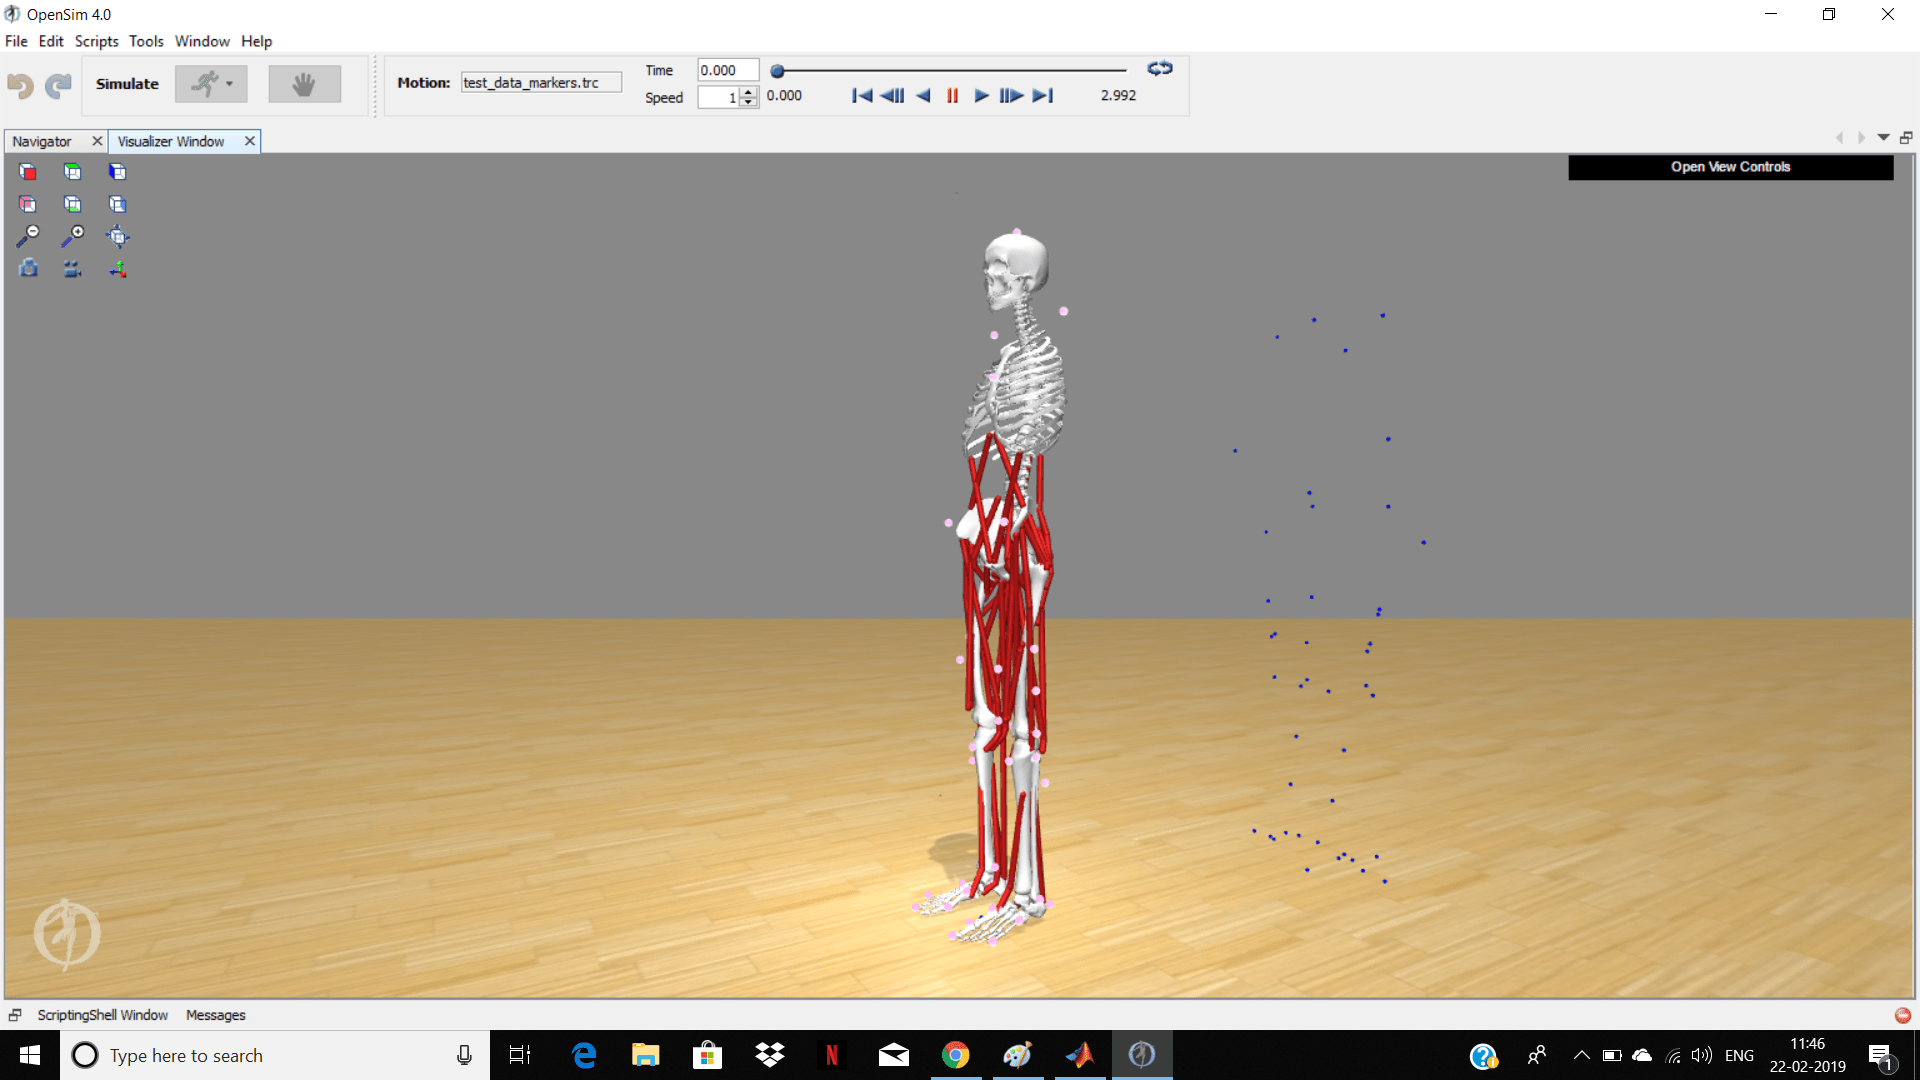1920x1080 pixels.
Task: Zoom out with the minus magnifier
Action: (28, 236)
